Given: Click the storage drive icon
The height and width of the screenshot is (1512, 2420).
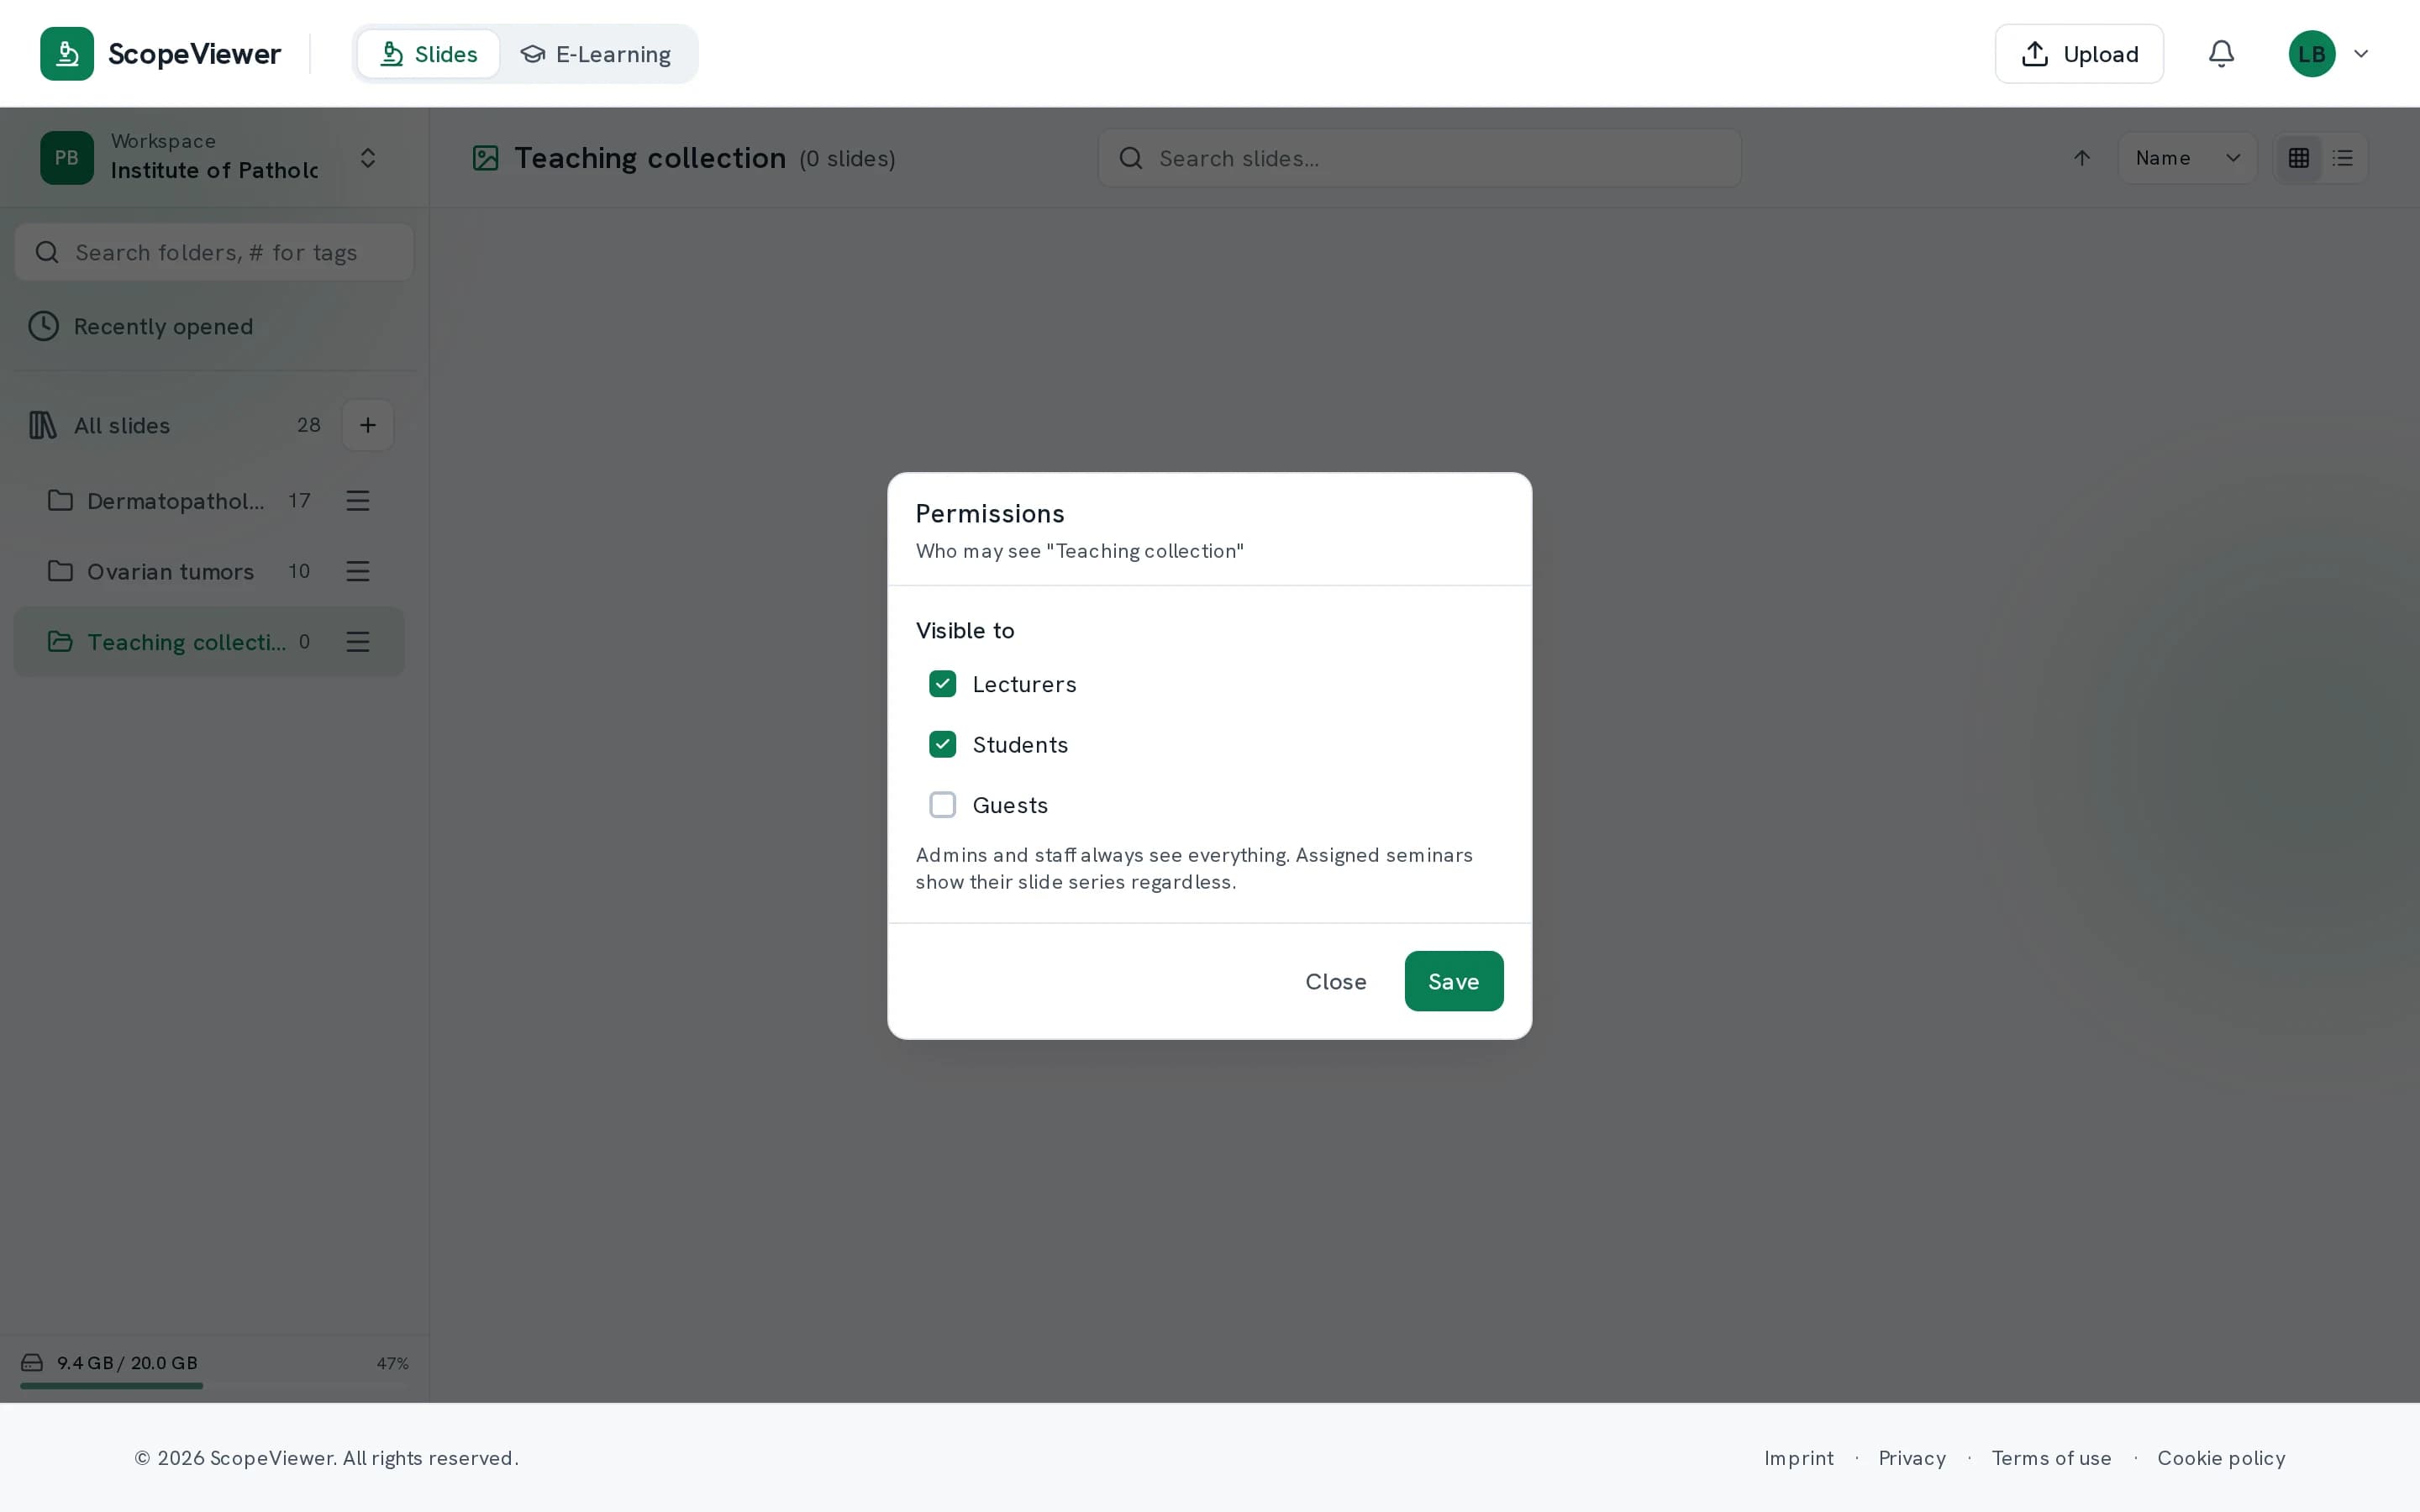Looking at the screenshot, I should pyautogui.click(x=32, y=1363).
